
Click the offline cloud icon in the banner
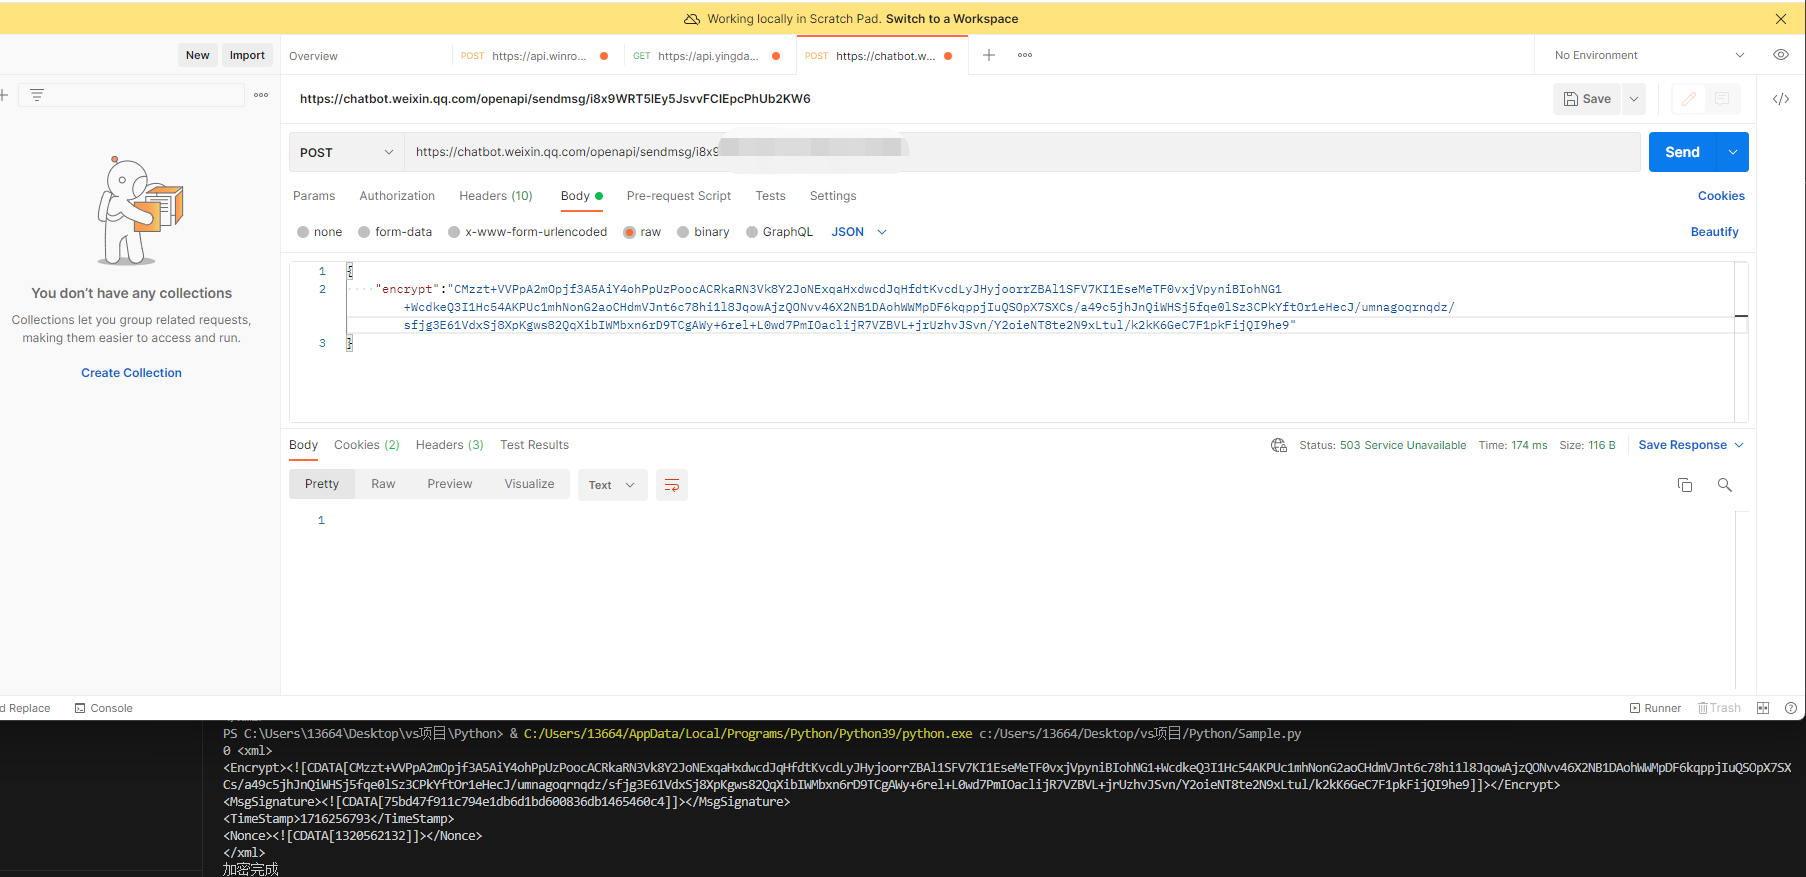pyautogui.click(x=692, y=19)
